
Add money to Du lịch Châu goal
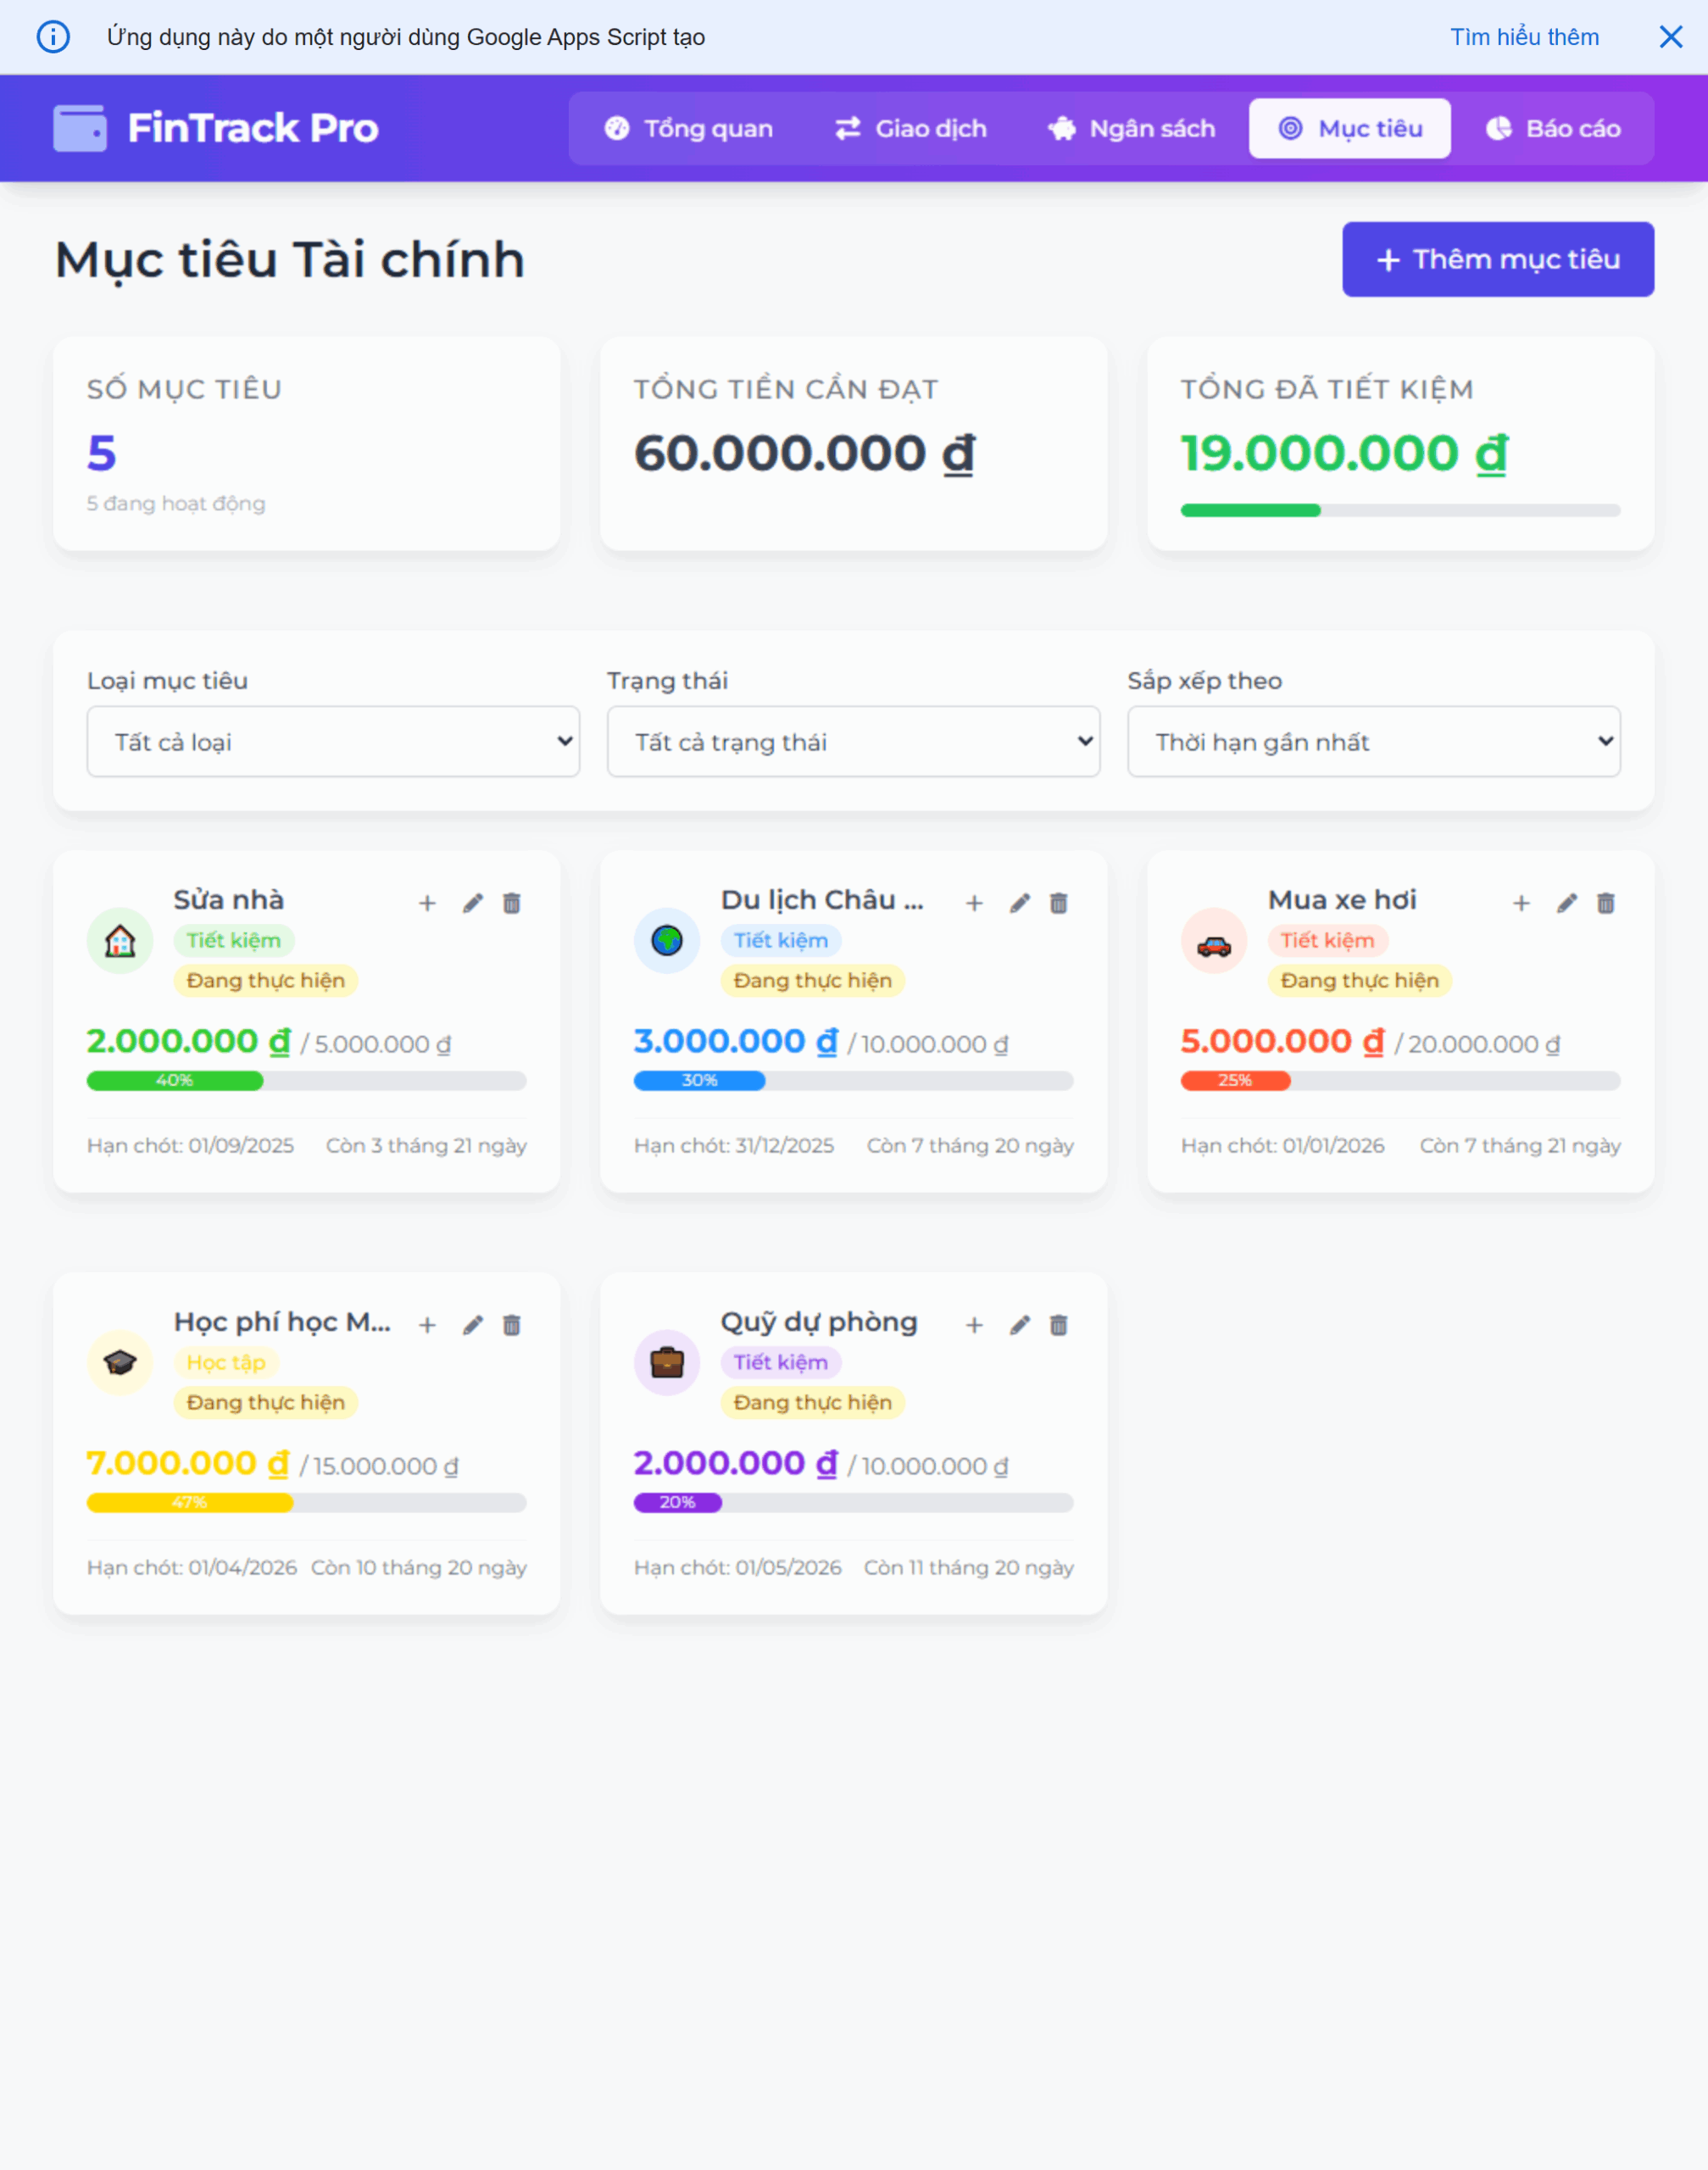(x=974, y=904)
